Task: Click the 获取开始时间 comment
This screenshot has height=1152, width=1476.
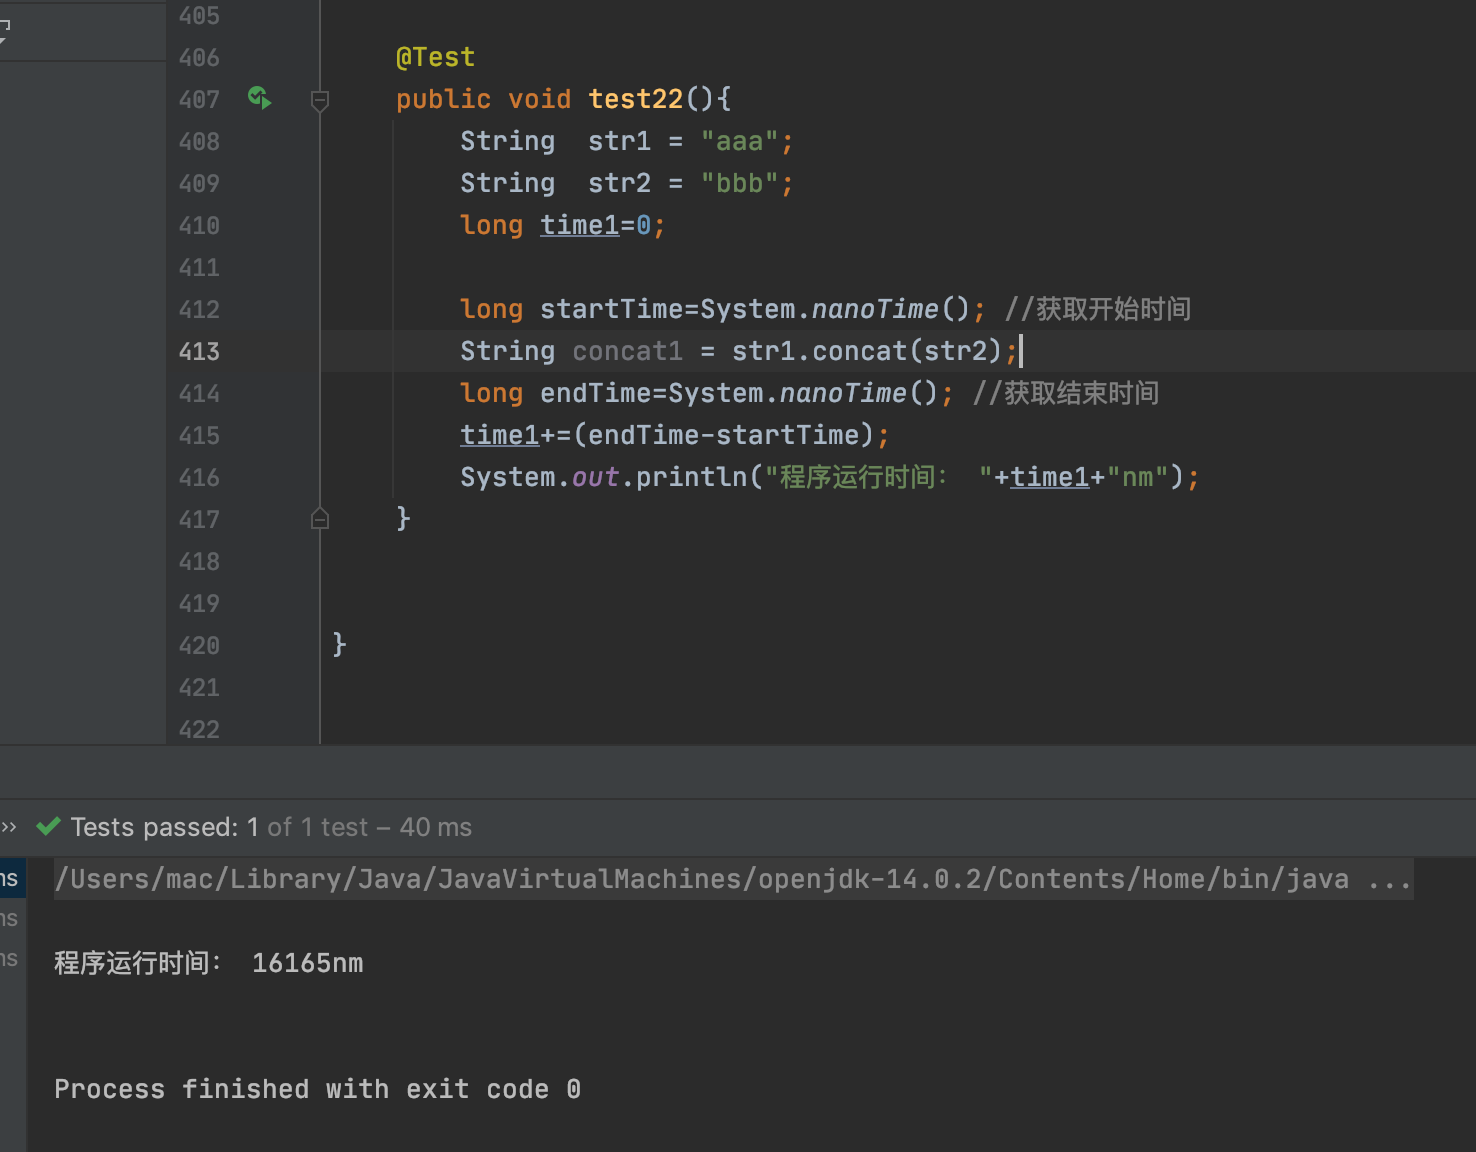Action: click(x=1098, y=309)
